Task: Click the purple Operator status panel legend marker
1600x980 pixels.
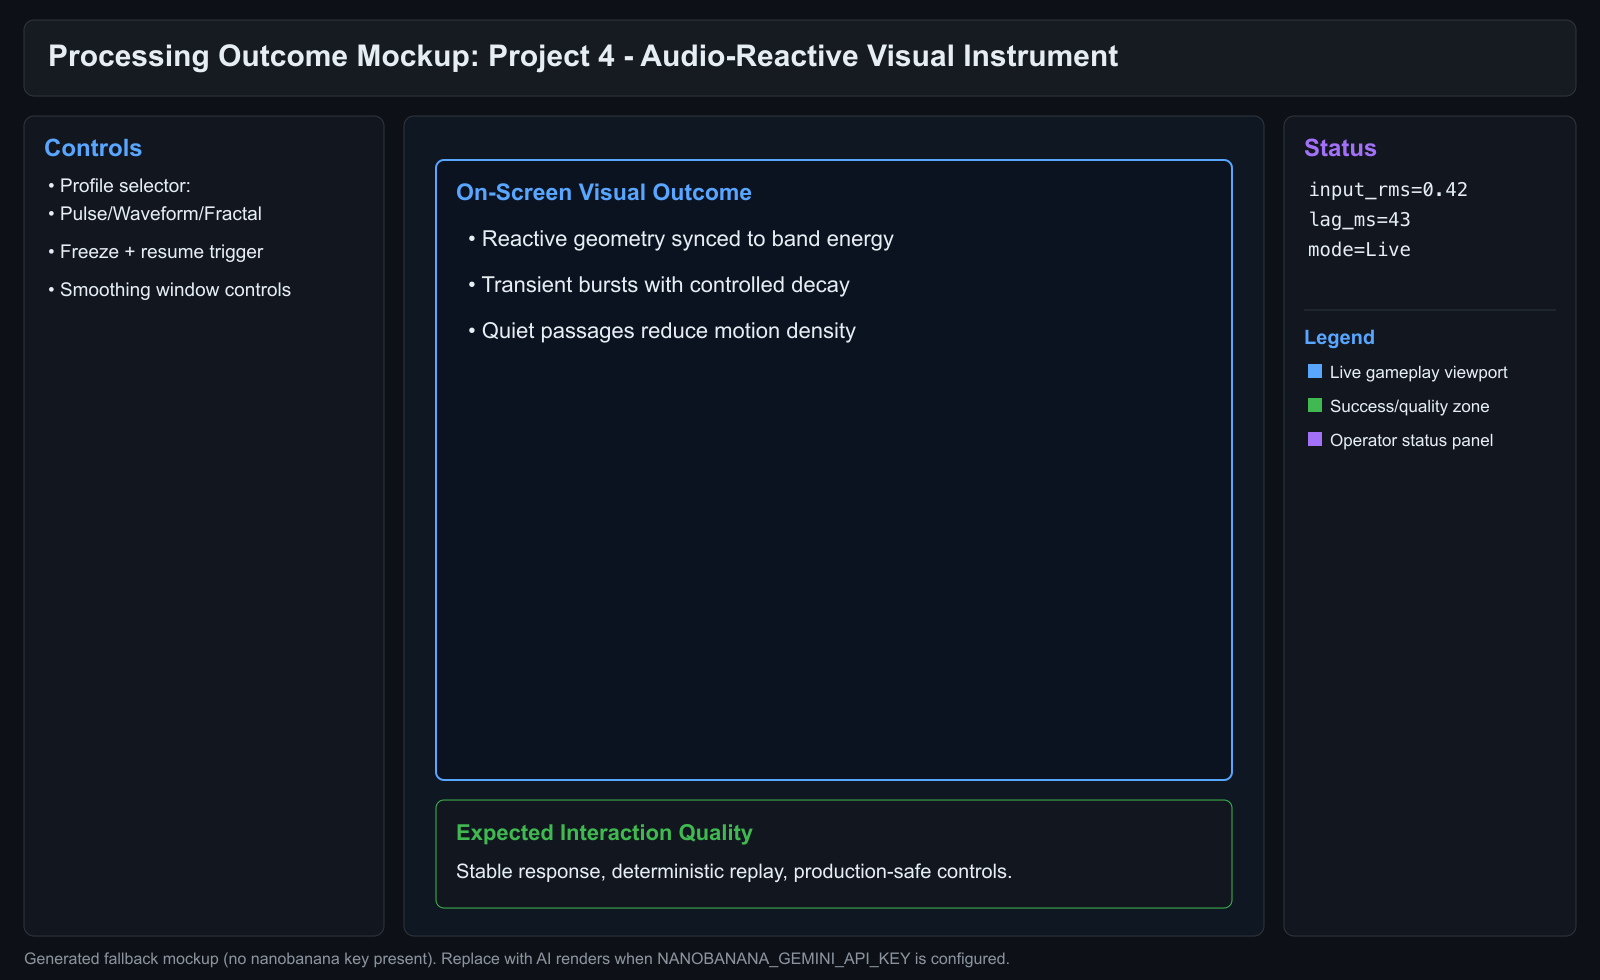Action: (x=1314, y=438)
